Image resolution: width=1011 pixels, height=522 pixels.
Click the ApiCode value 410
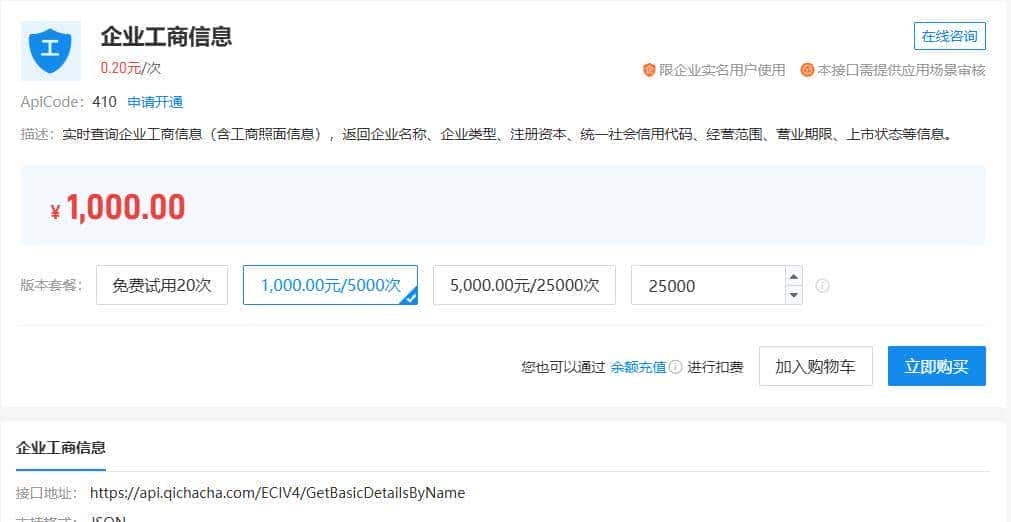[x=104, y=102]
